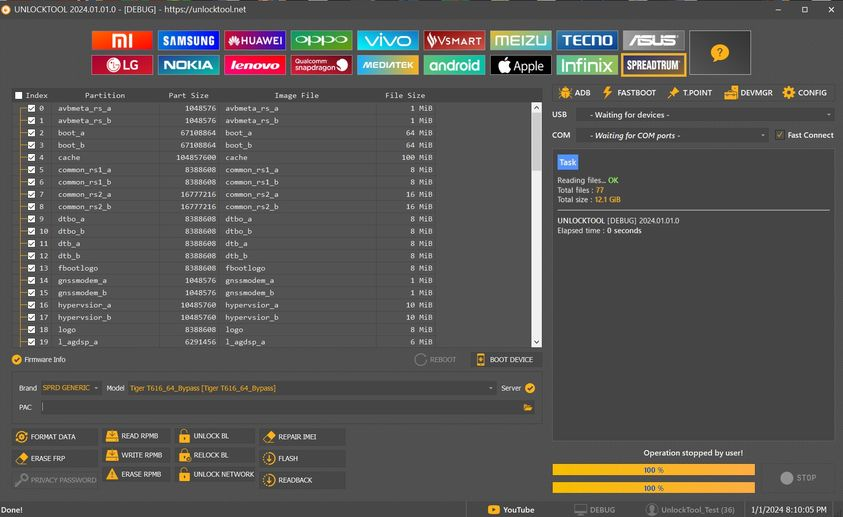This screenshot has width=843, height=517.
Task: Open the YouTube link in status bar
Action: tap(510, 509)
